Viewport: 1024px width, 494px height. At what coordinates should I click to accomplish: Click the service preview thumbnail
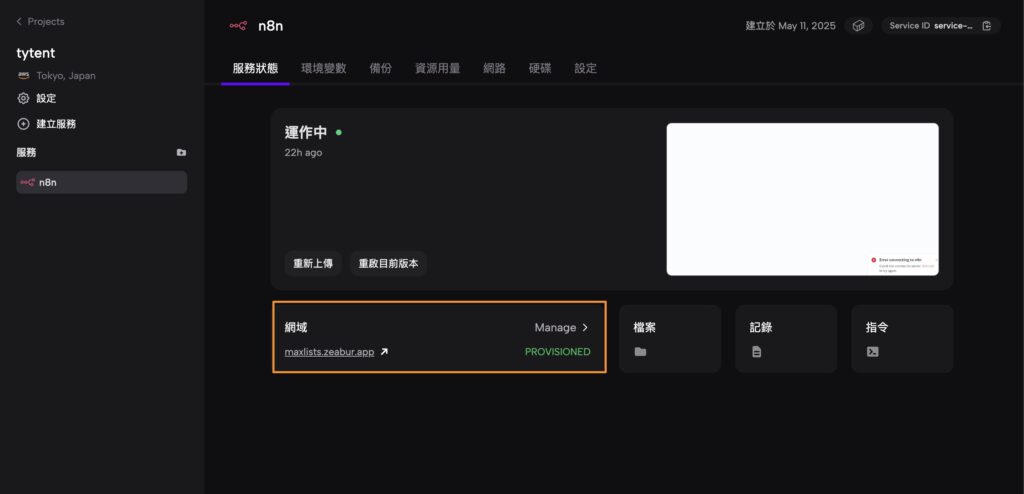point(803,199)
